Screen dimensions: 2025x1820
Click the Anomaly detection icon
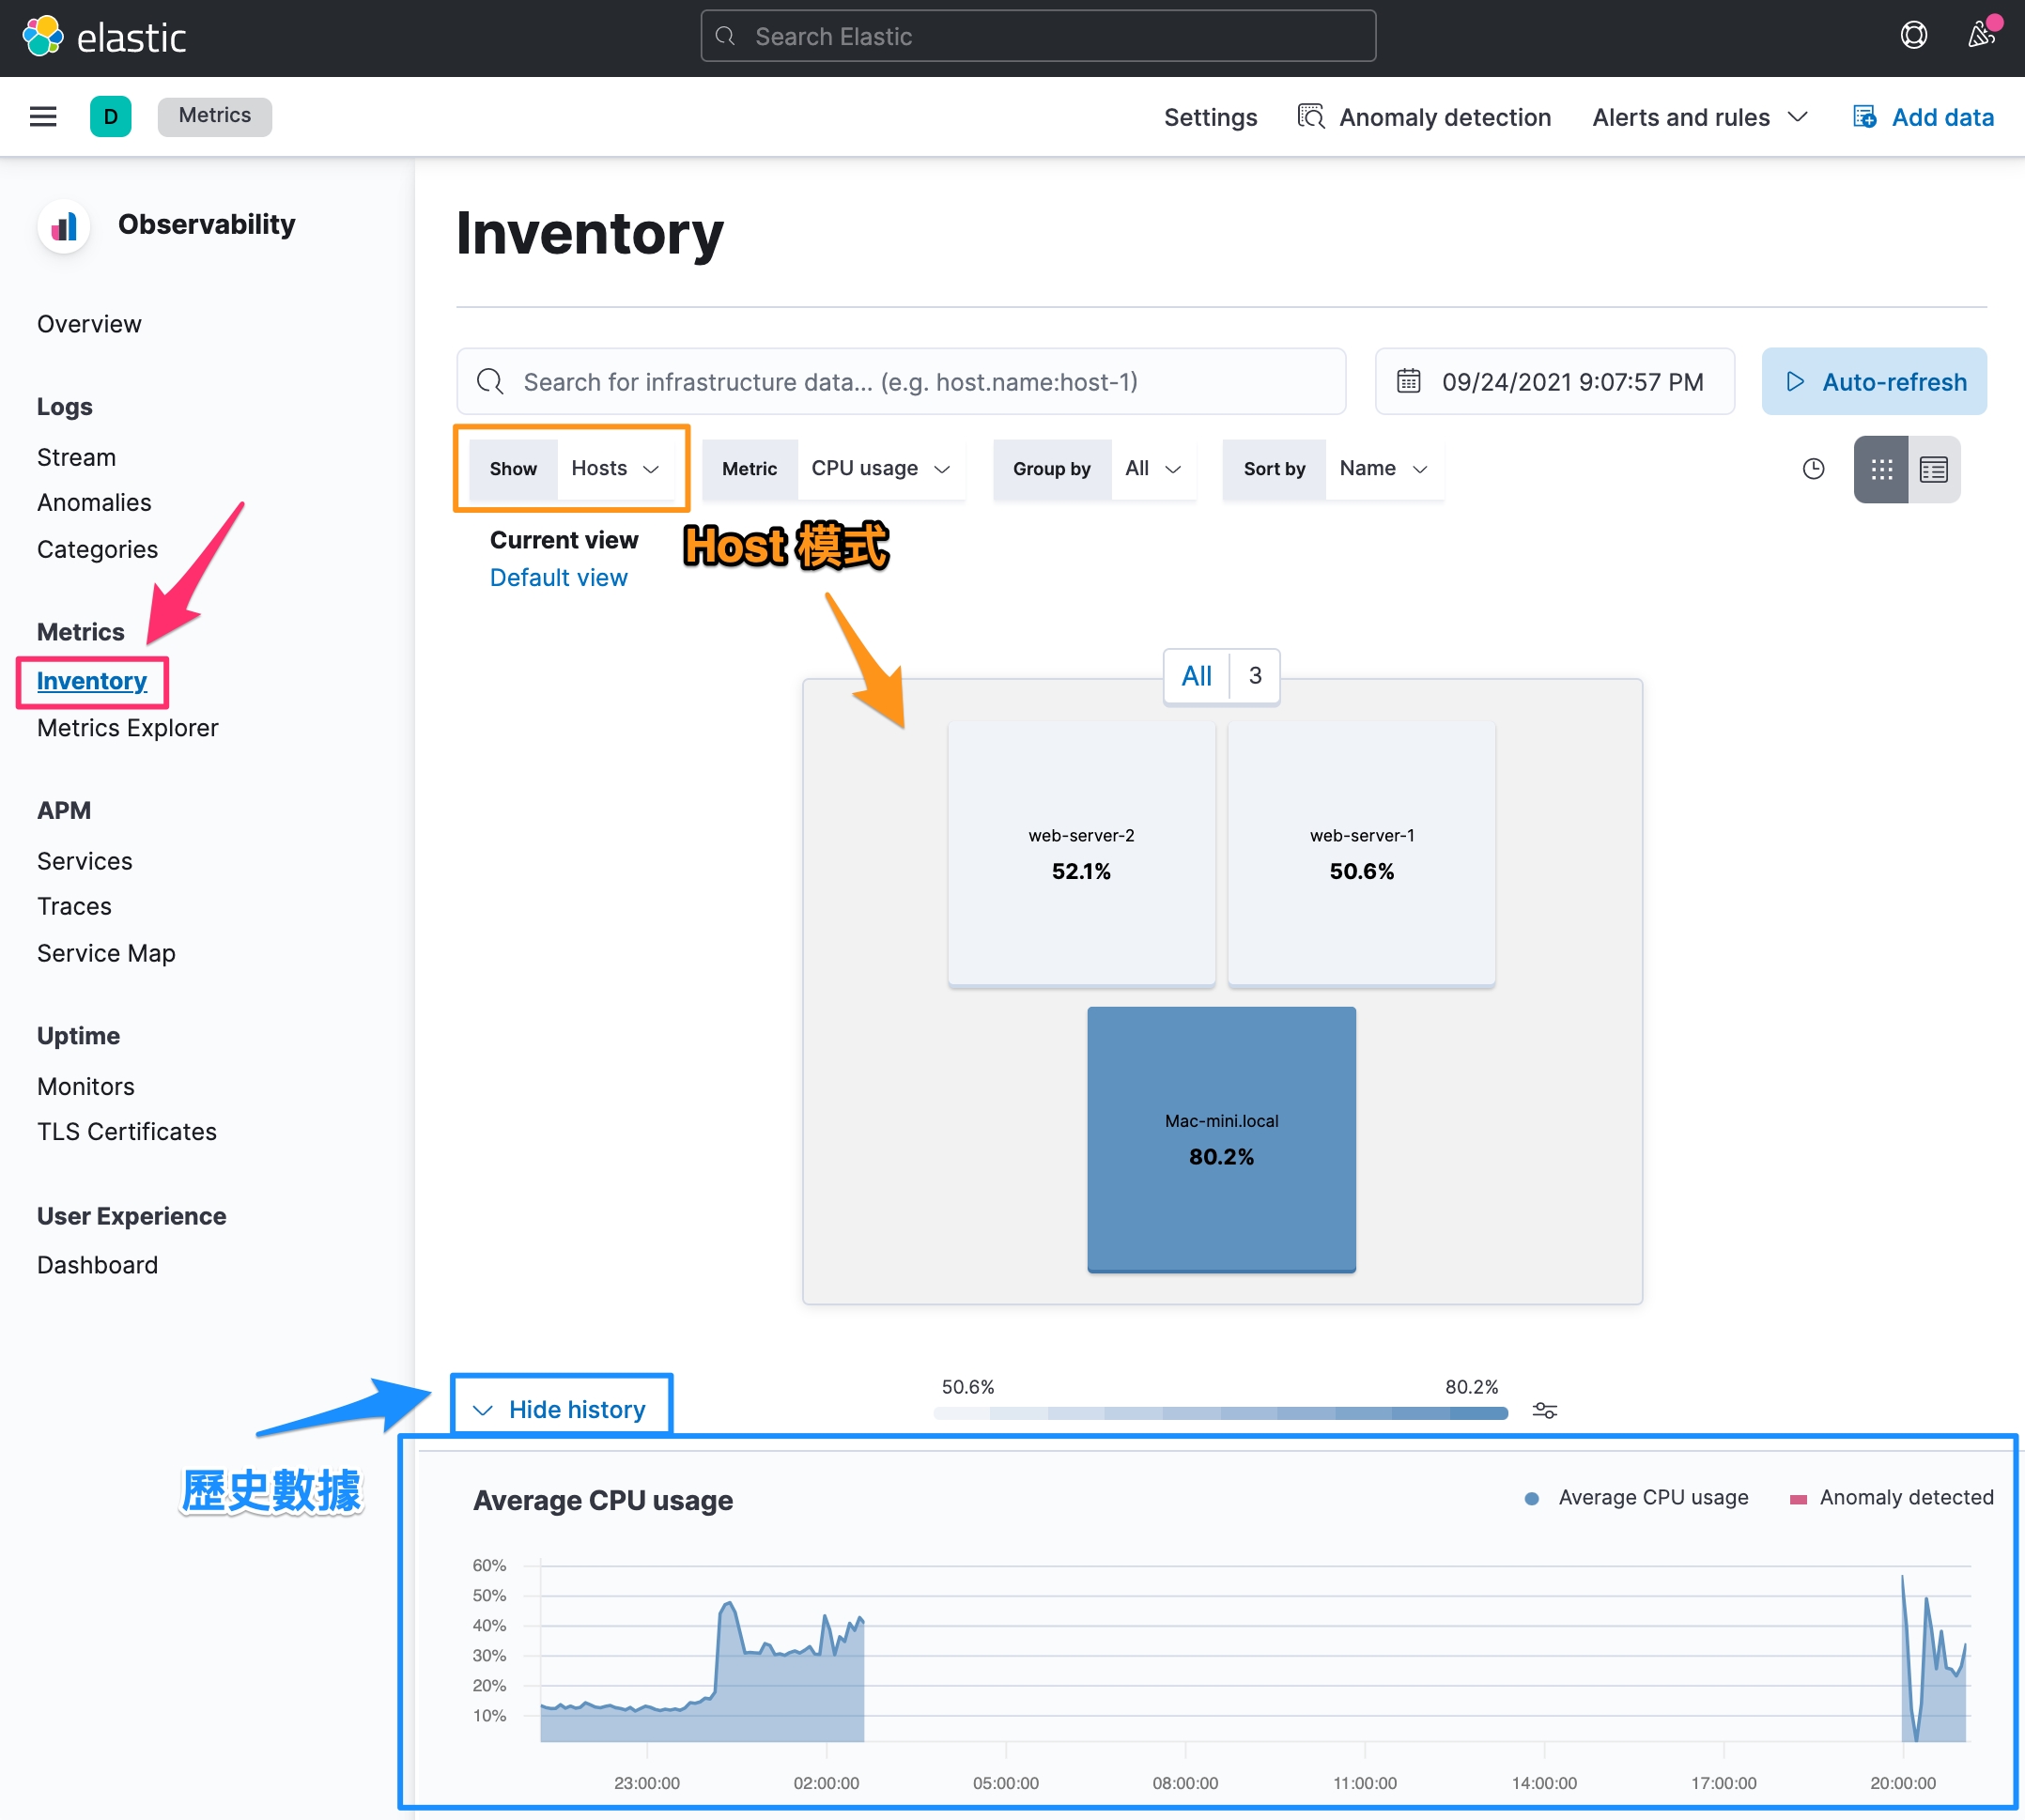[x=1311, y=117]
